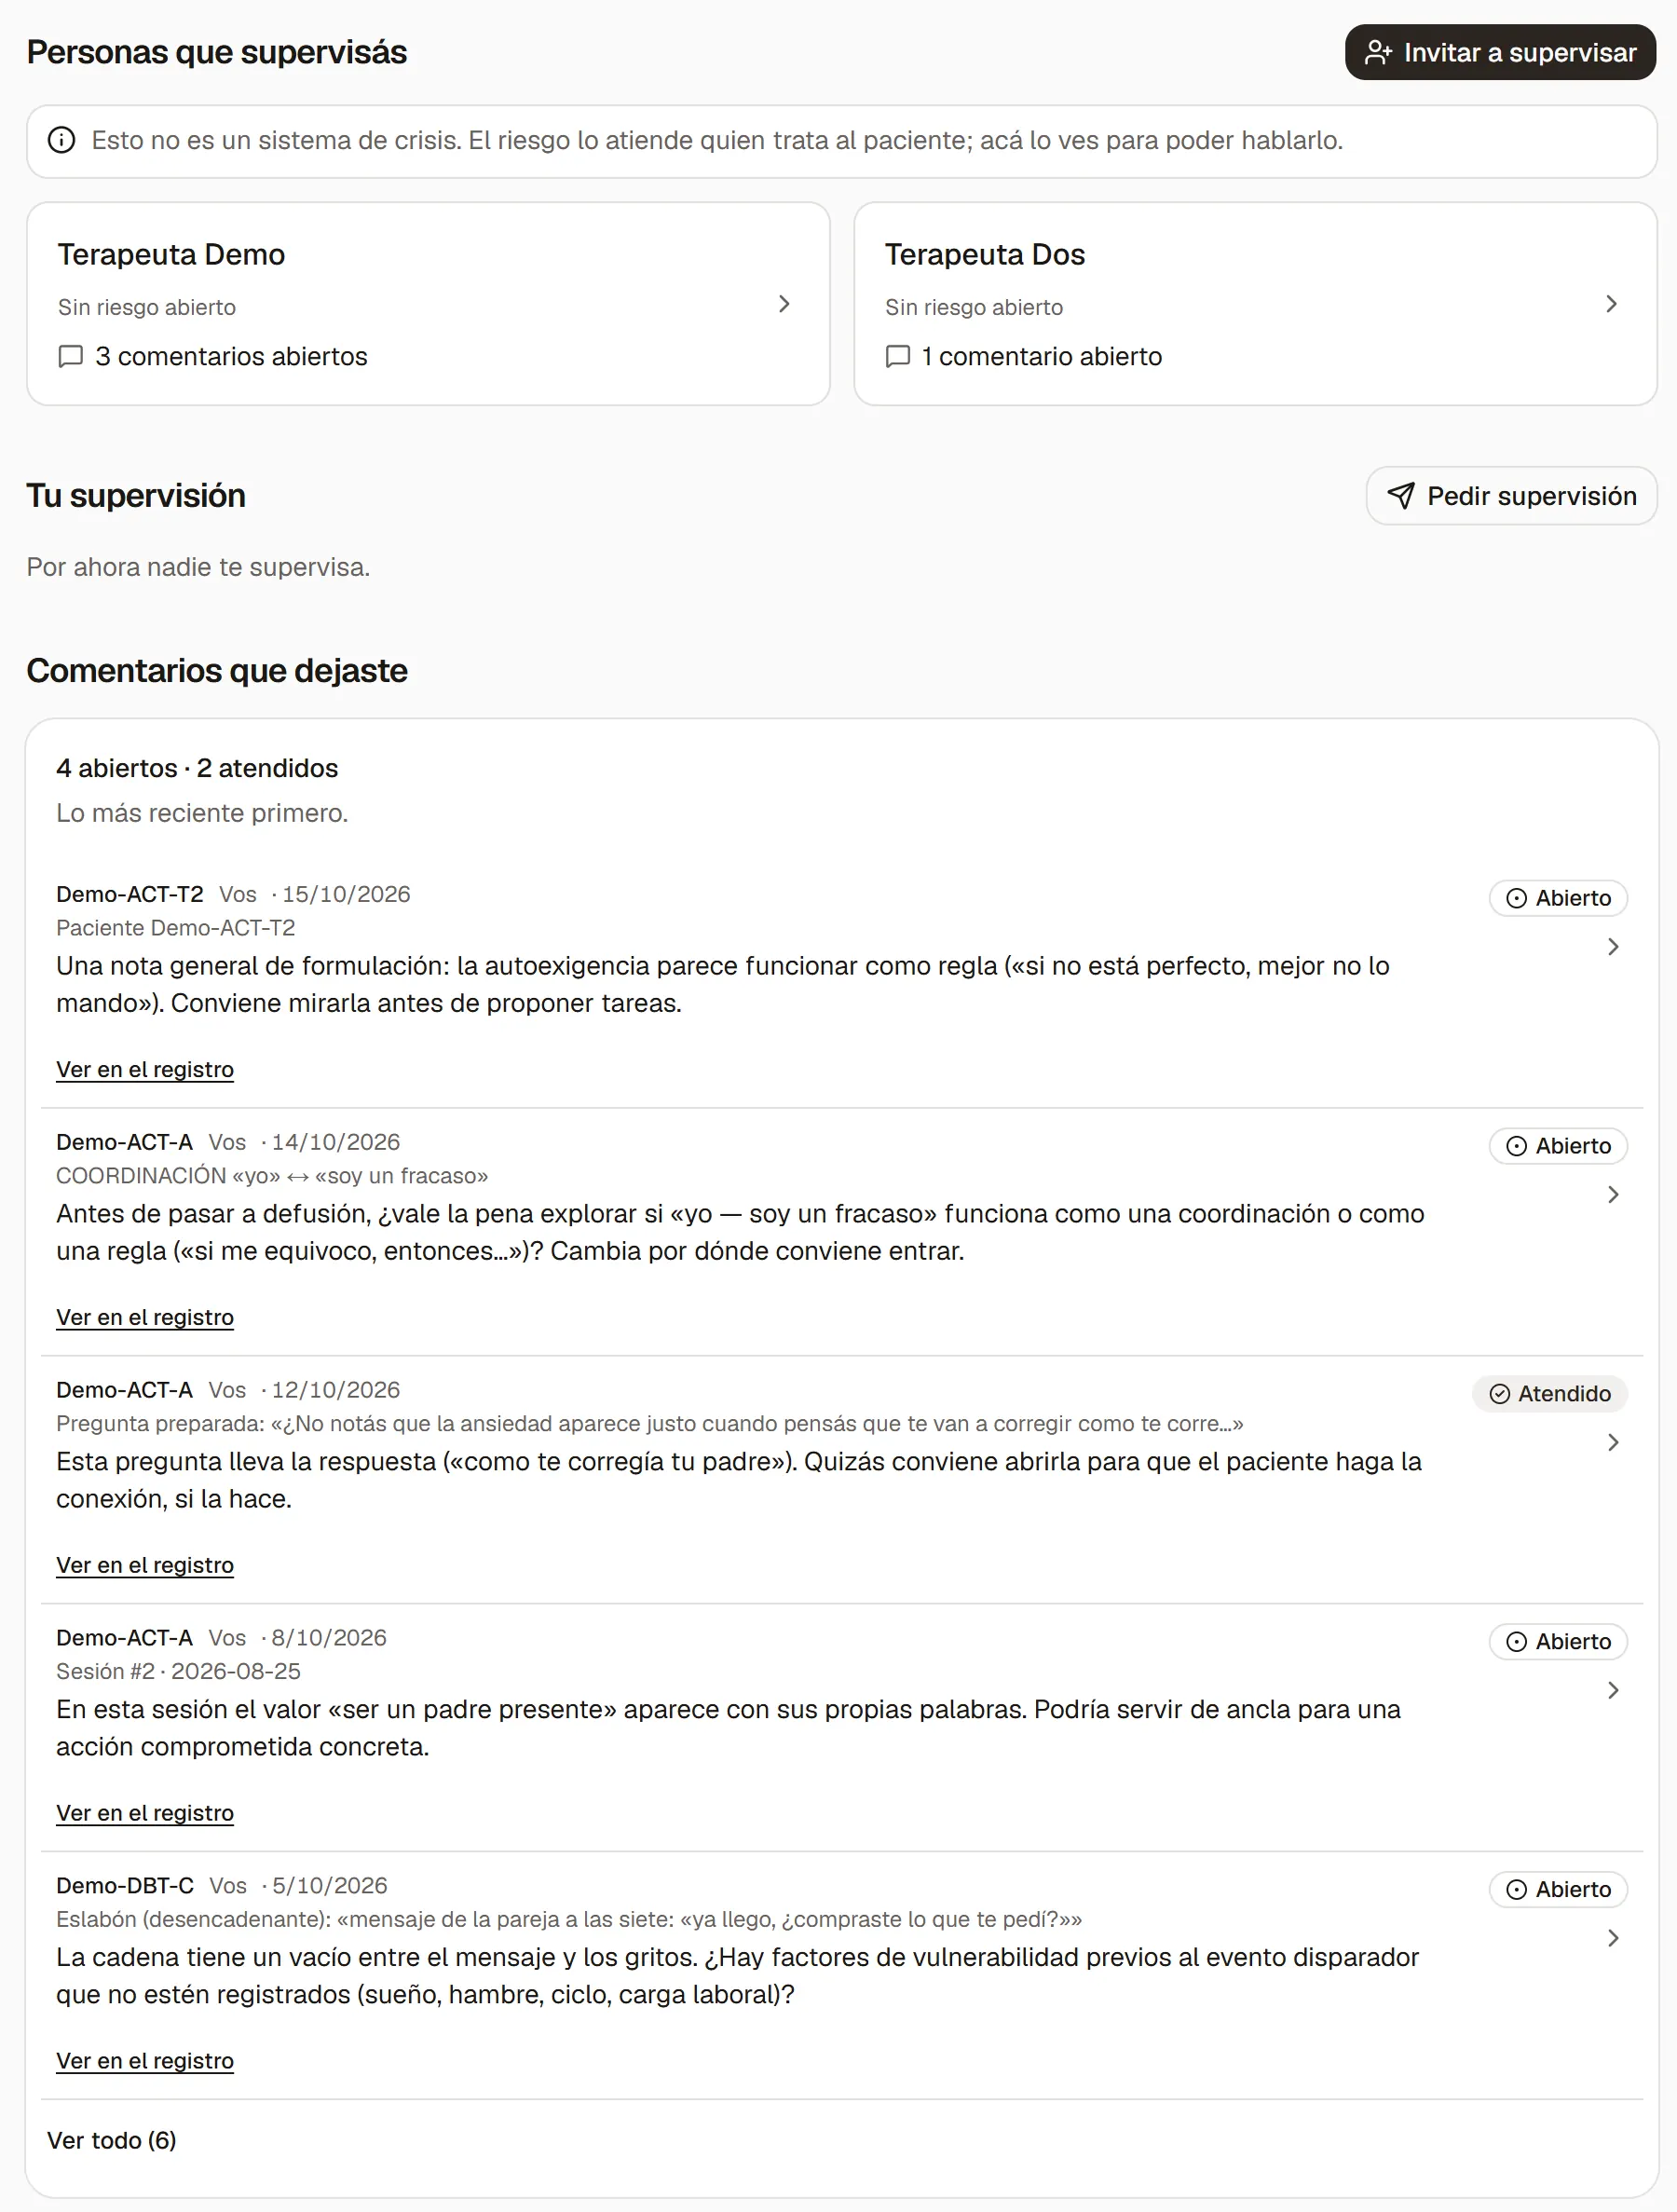Viewport: 1677px width, 2212px height.
Task: Expand the Demo-ACT-T2 comment via its chevron
Action: coord(1612,947)
